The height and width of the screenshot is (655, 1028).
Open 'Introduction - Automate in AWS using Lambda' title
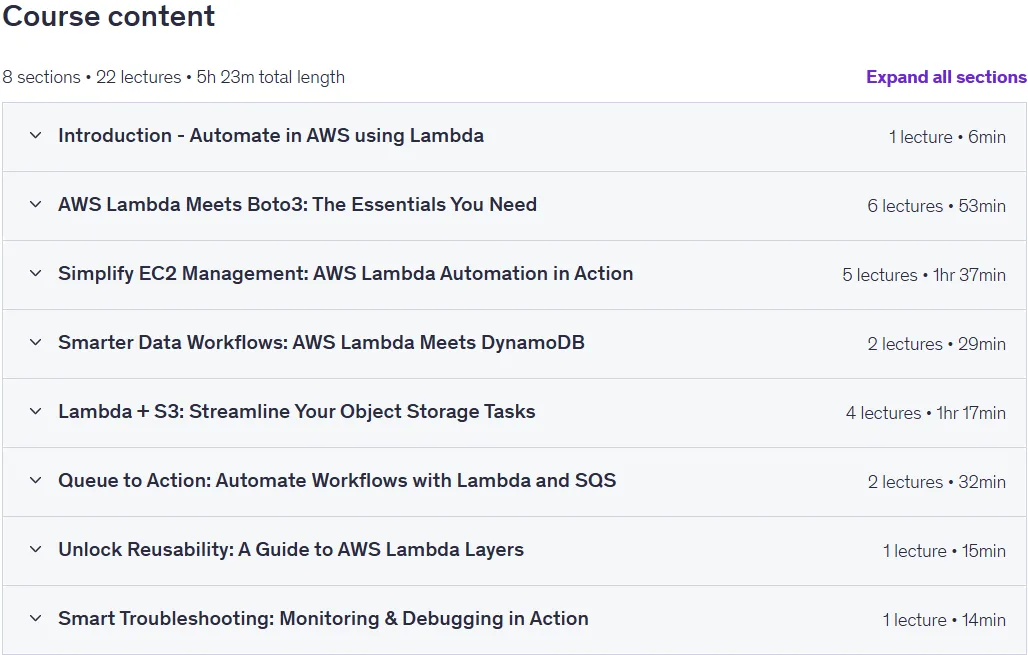coord(271,136)
